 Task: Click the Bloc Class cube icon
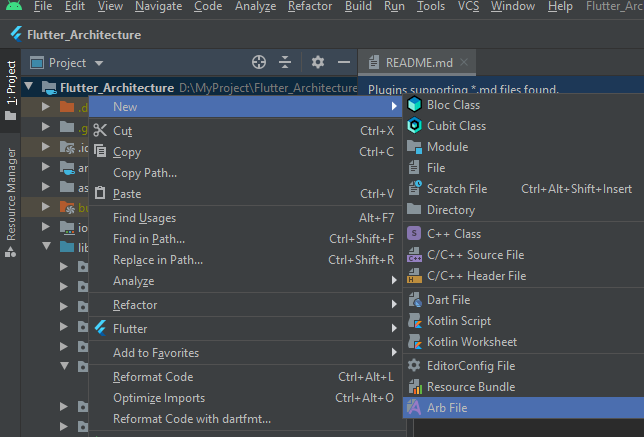click(x=414, y=104)
